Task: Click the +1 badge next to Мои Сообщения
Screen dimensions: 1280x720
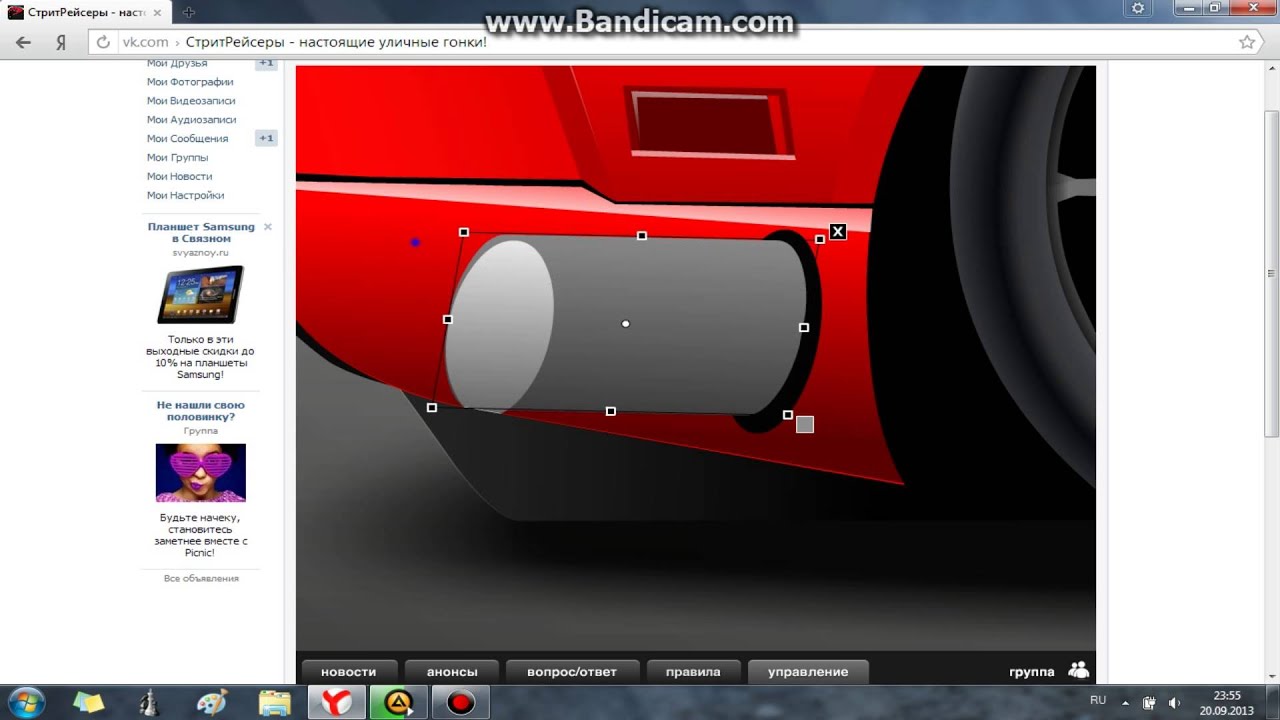Action: [x=266, y=138]
